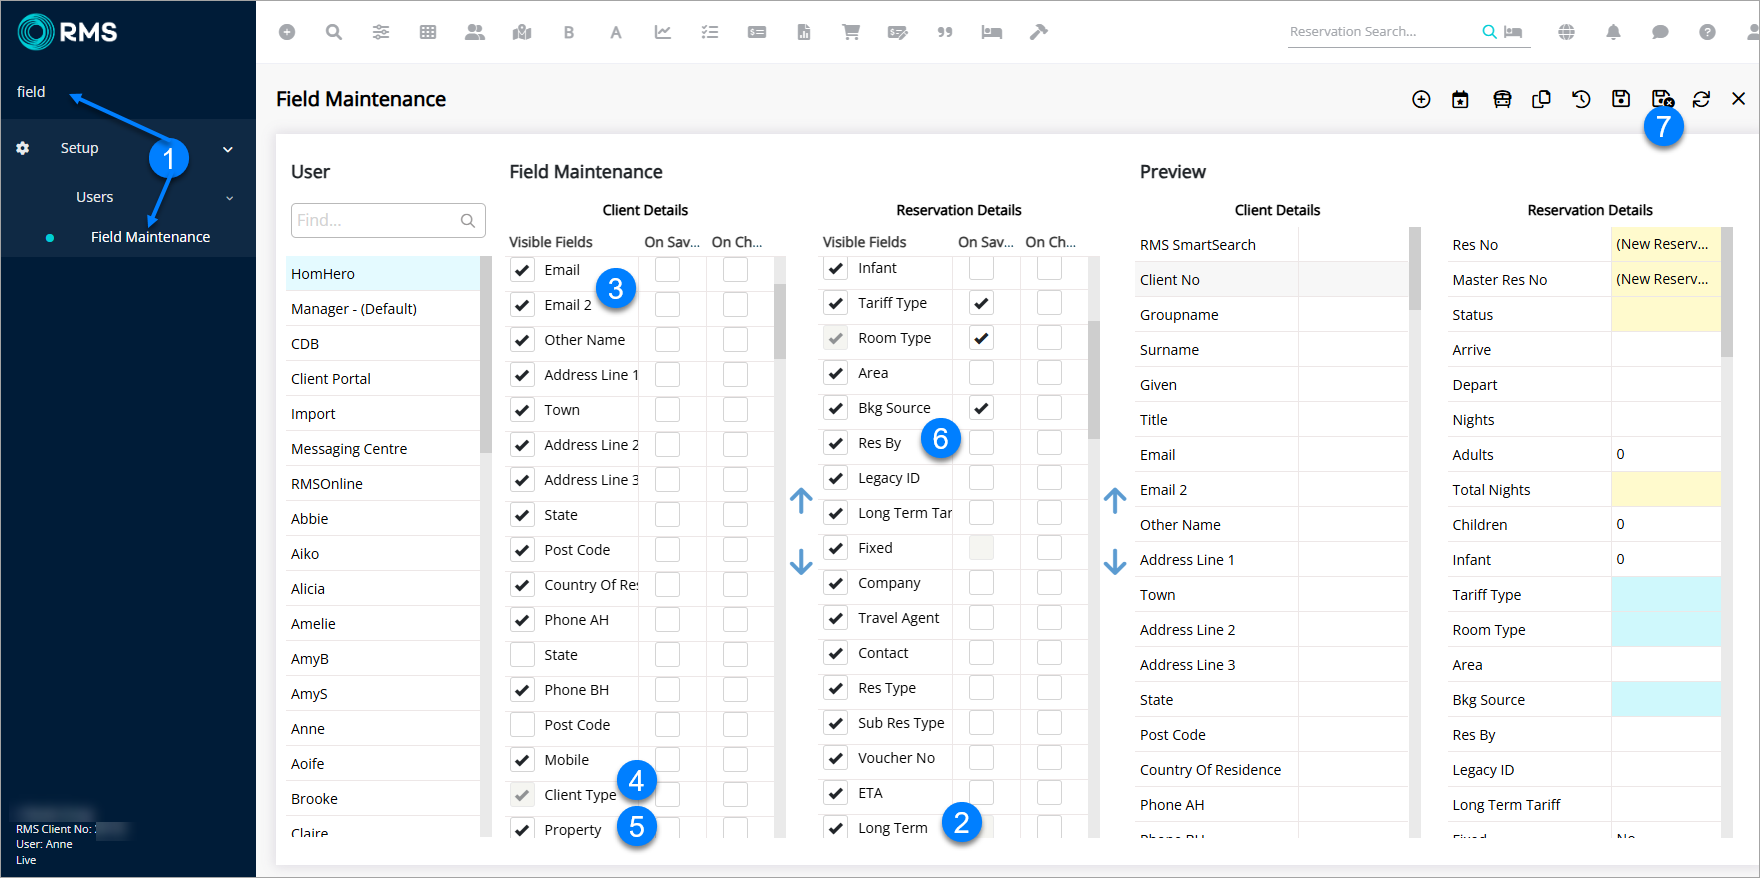Click the Save disk icon

(x=1621, y=99)
